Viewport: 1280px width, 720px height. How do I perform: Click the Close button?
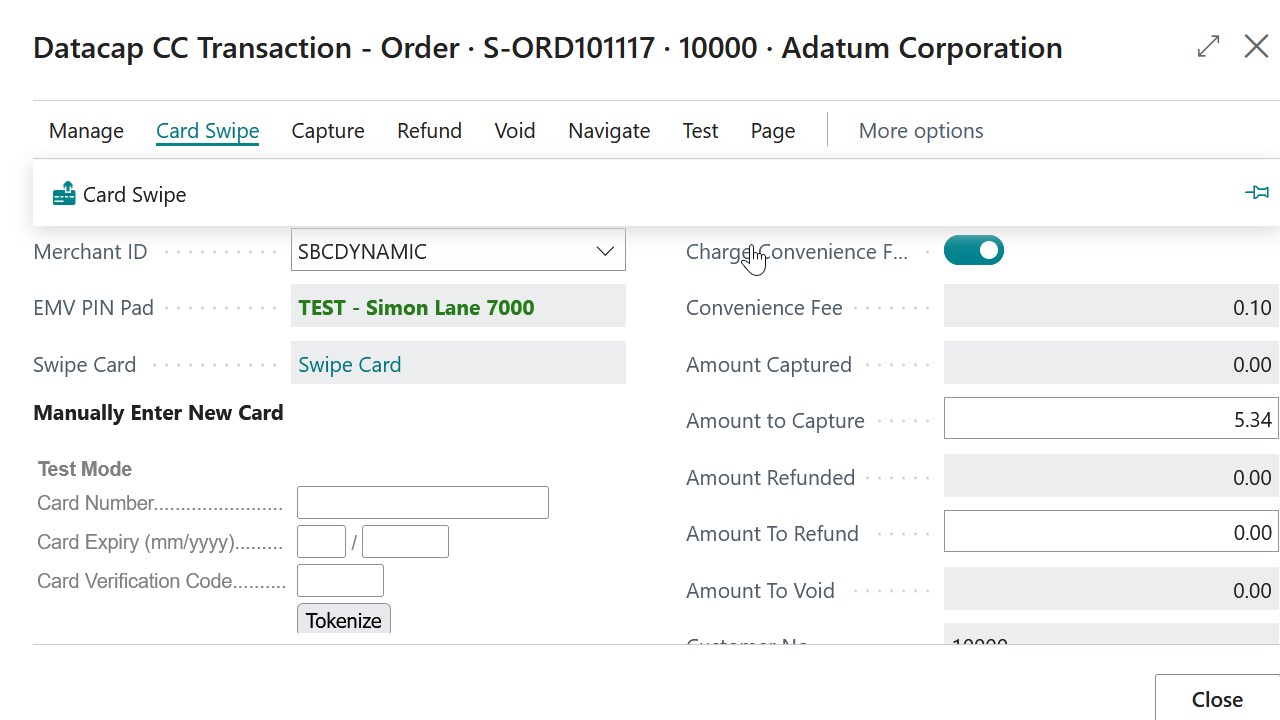(x=1215, y=698)
